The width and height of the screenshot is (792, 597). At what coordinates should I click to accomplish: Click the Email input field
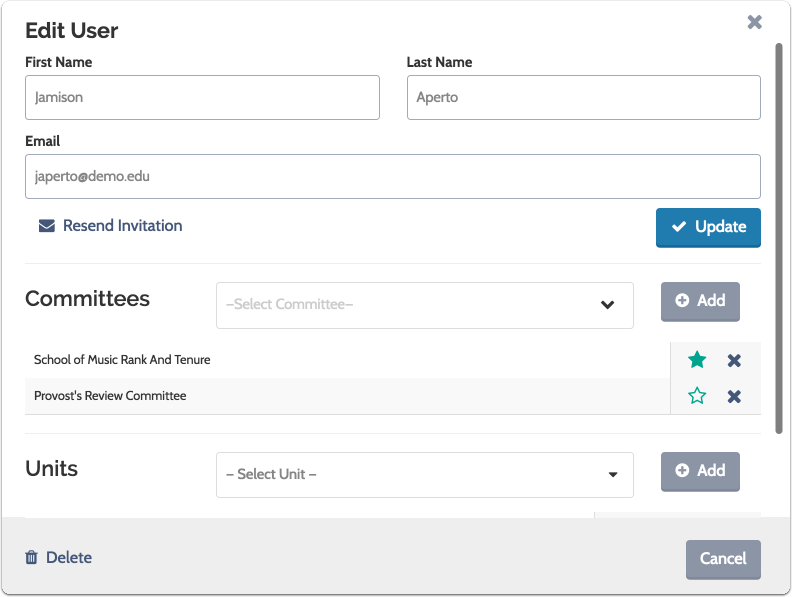392,176
